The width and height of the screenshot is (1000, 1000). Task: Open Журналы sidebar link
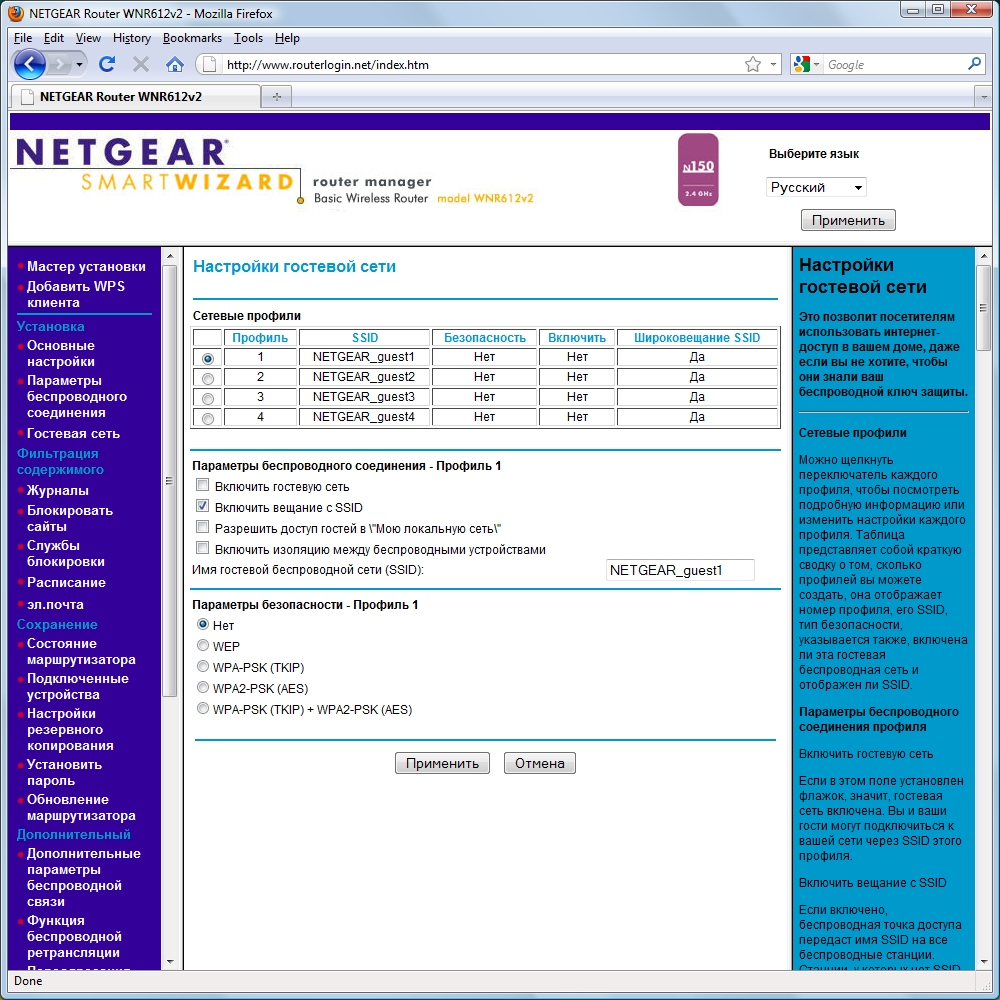pyautogui.click(x=57, y=490)
